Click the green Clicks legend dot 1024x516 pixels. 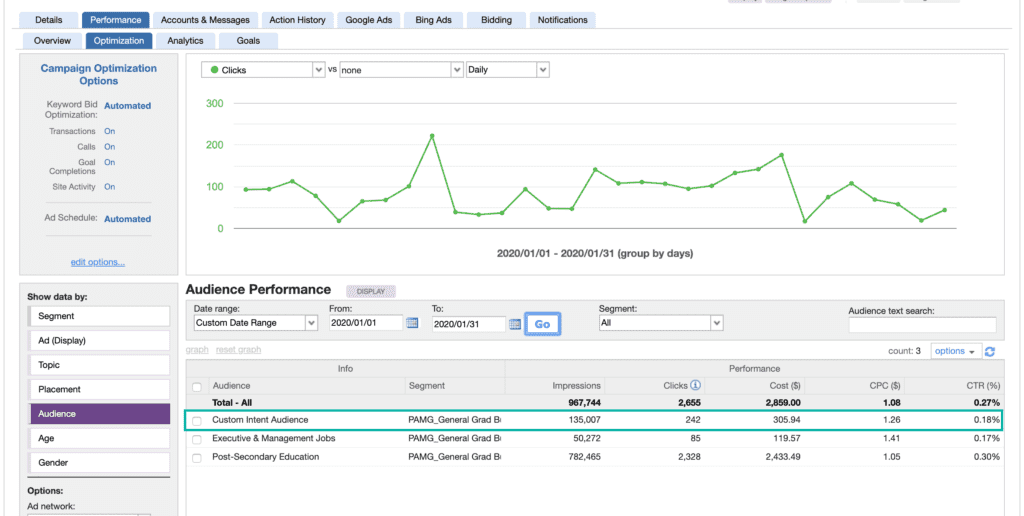pos(214,70)
